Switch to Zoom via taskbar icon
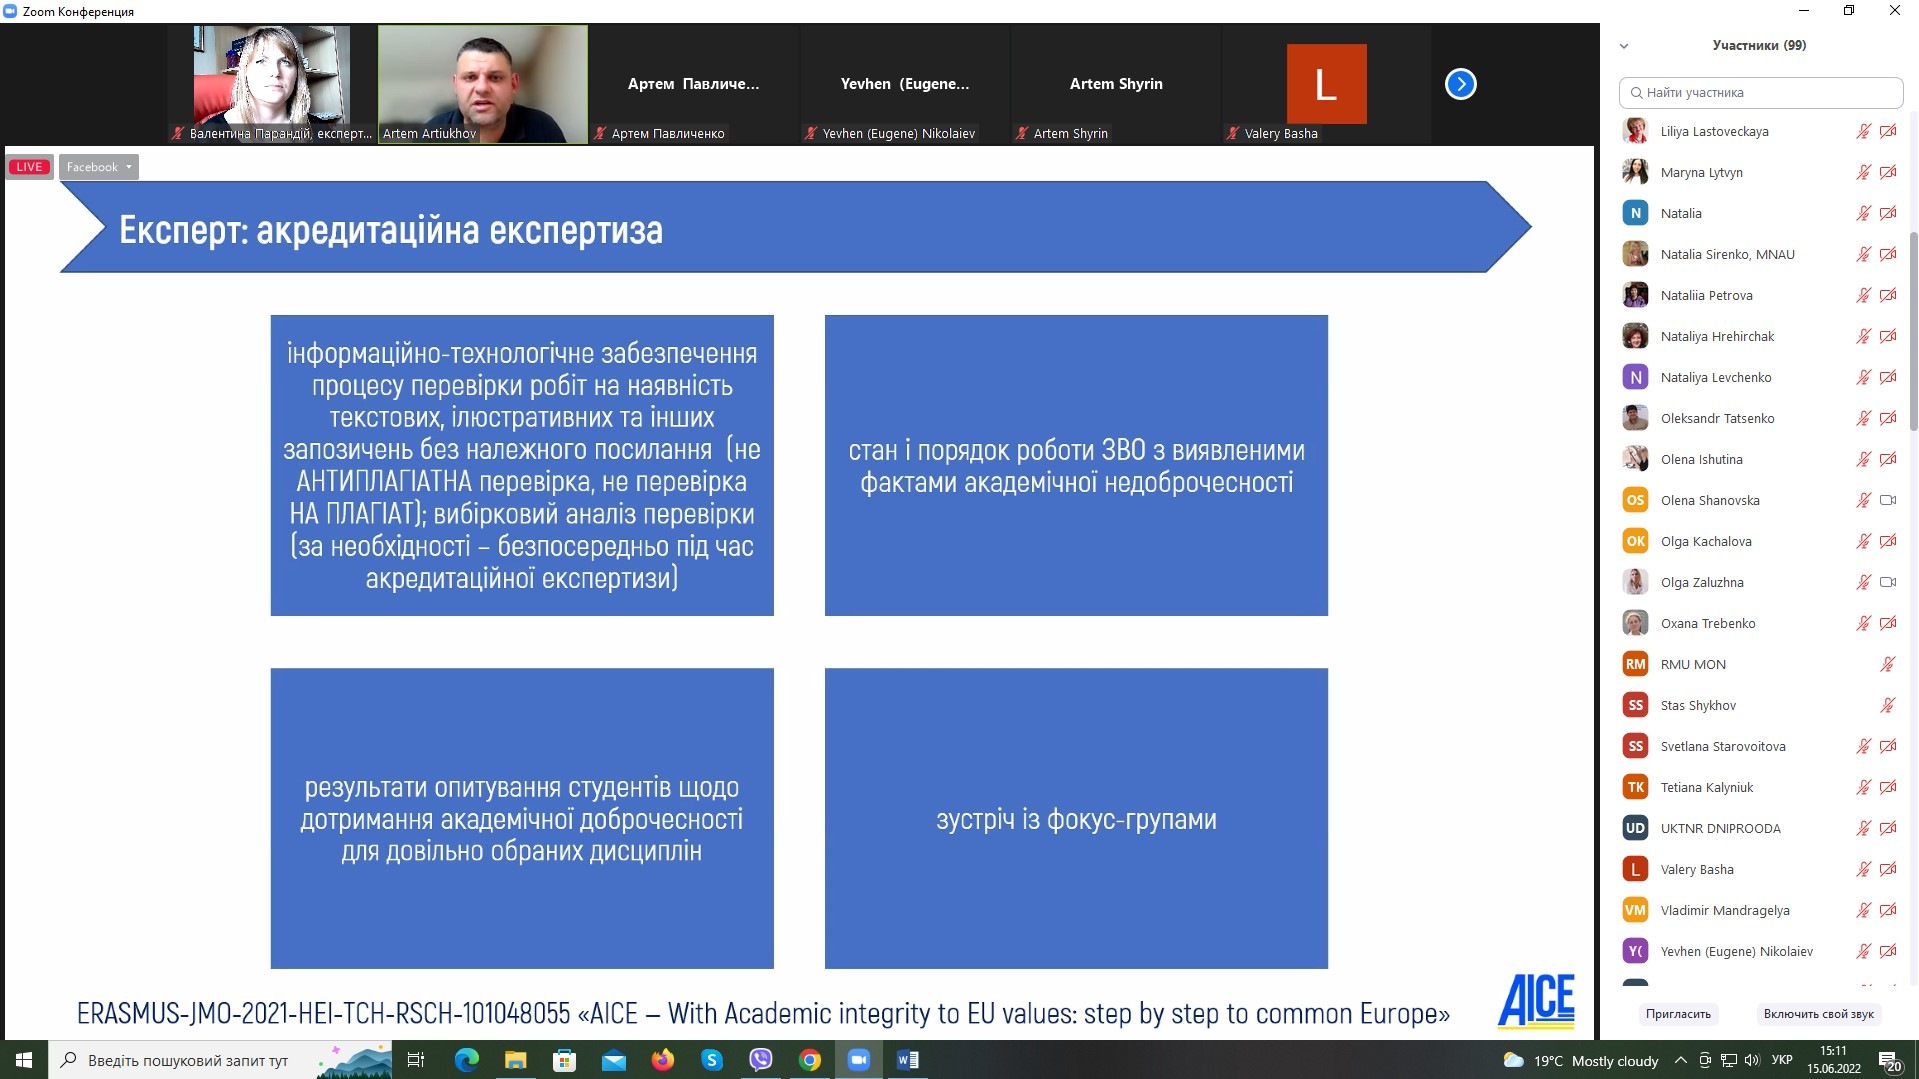Viewport: 1919px width, 1079px height. [858, 1060]
